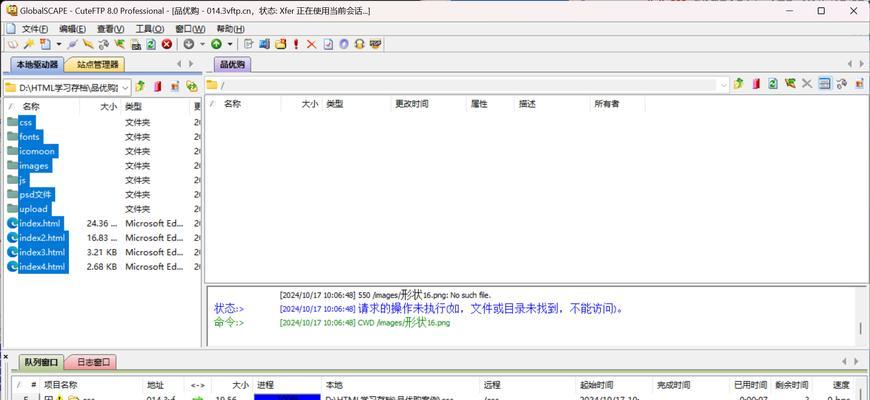This screenshot has width=870, height=400.
Task: Launch the Connection Wizard wand icon
Action: pyautogui.click(x=29, y=44)
